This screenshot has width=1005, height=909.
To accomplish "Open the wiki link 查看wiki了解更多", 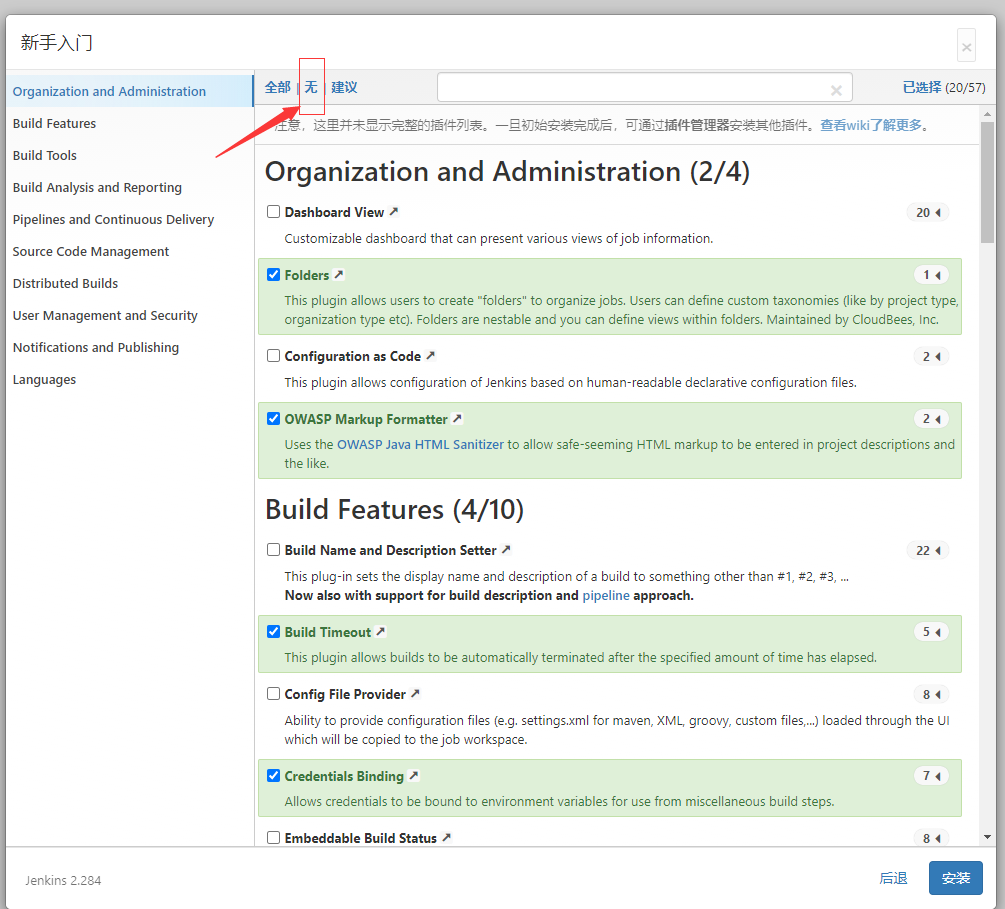I will (x=871, y=125).
